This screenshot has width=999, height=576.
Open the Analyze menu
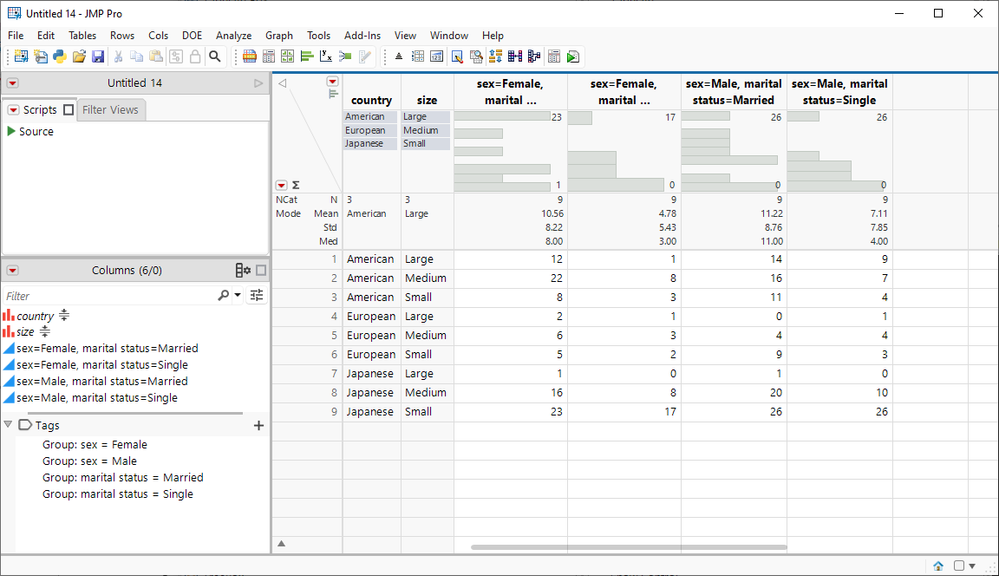tap(233, 35)
